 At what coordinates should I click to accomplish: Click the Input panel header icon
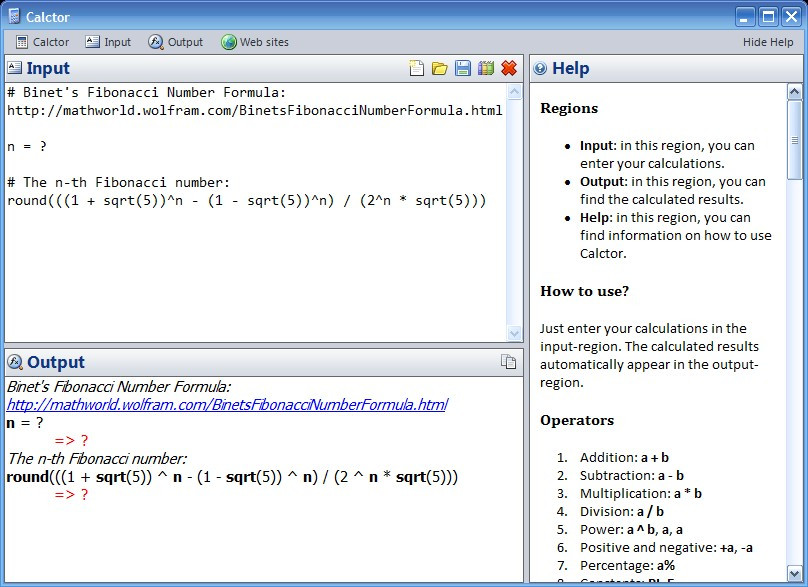point(14,68)
